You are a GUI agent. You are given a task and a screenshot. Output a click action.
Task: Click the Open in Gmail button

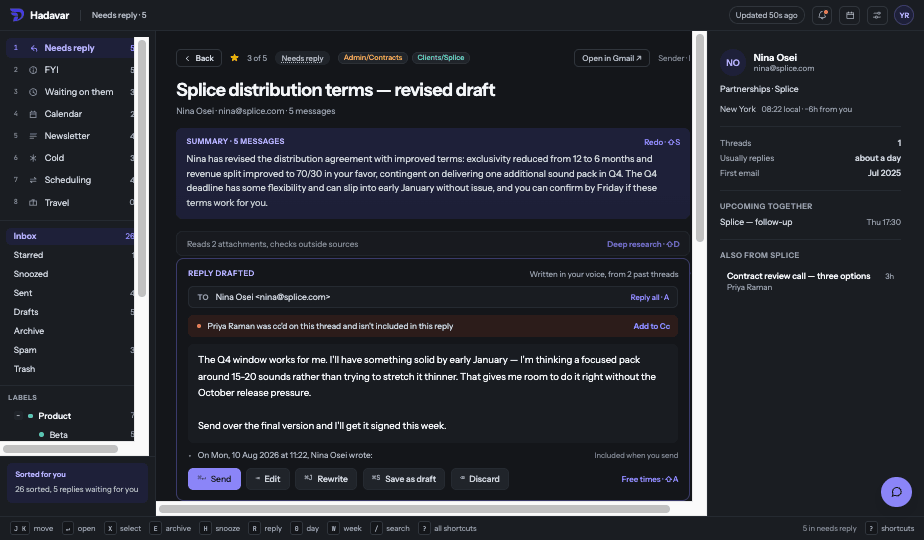click(x=612, y=58)
